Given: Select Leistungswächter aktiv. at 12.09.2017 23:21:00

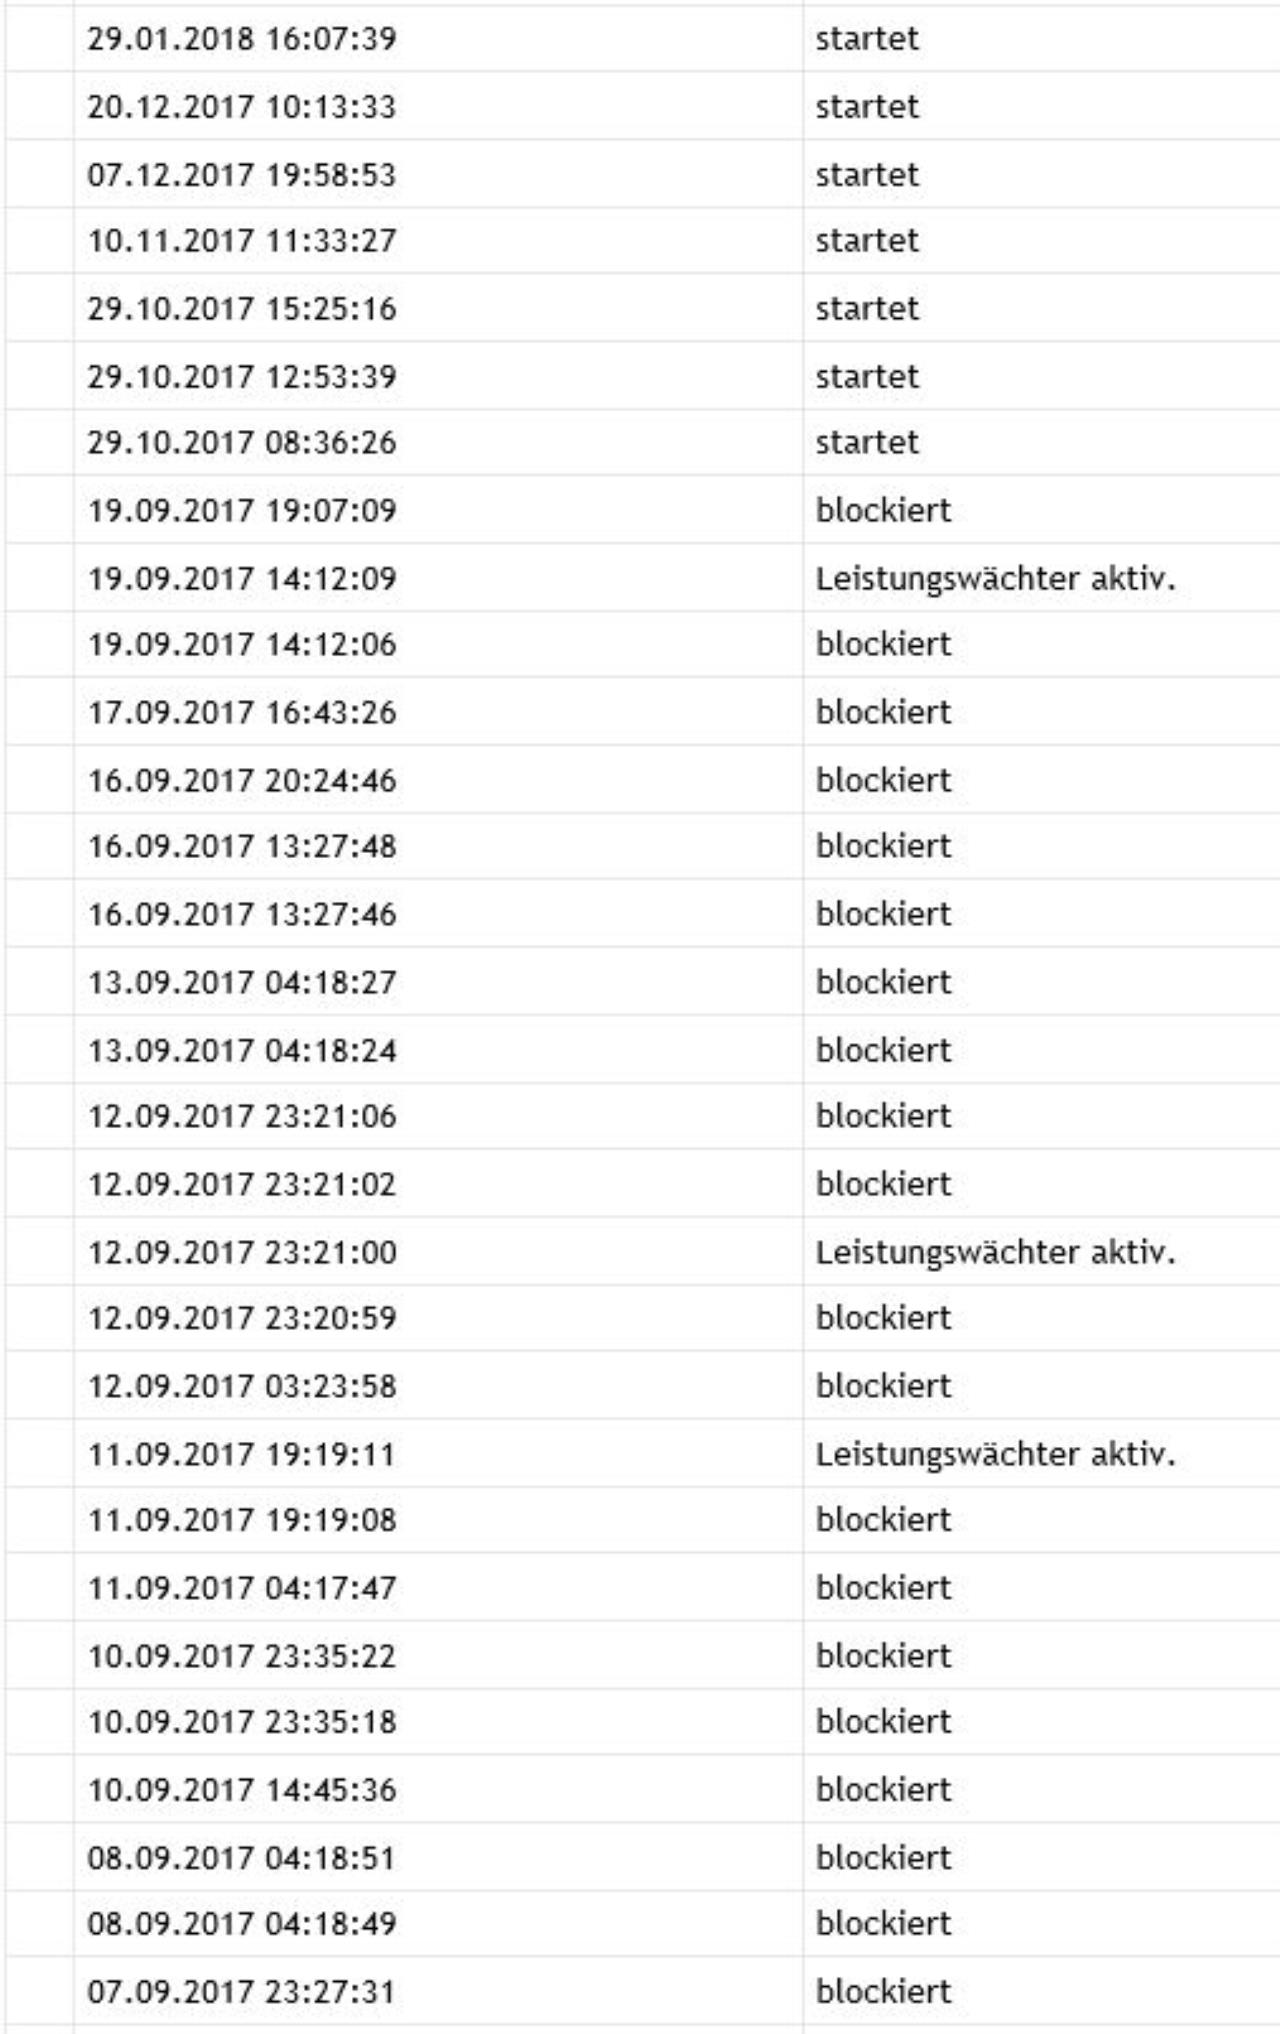Looking at the screenshot, I should (995, 1252).
